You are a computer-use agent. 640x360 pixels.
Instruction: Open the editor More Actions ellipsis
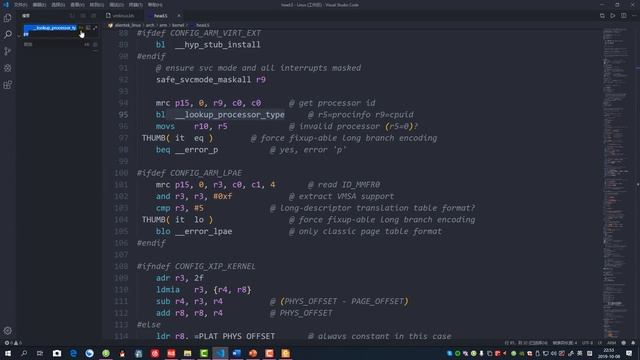634,16
